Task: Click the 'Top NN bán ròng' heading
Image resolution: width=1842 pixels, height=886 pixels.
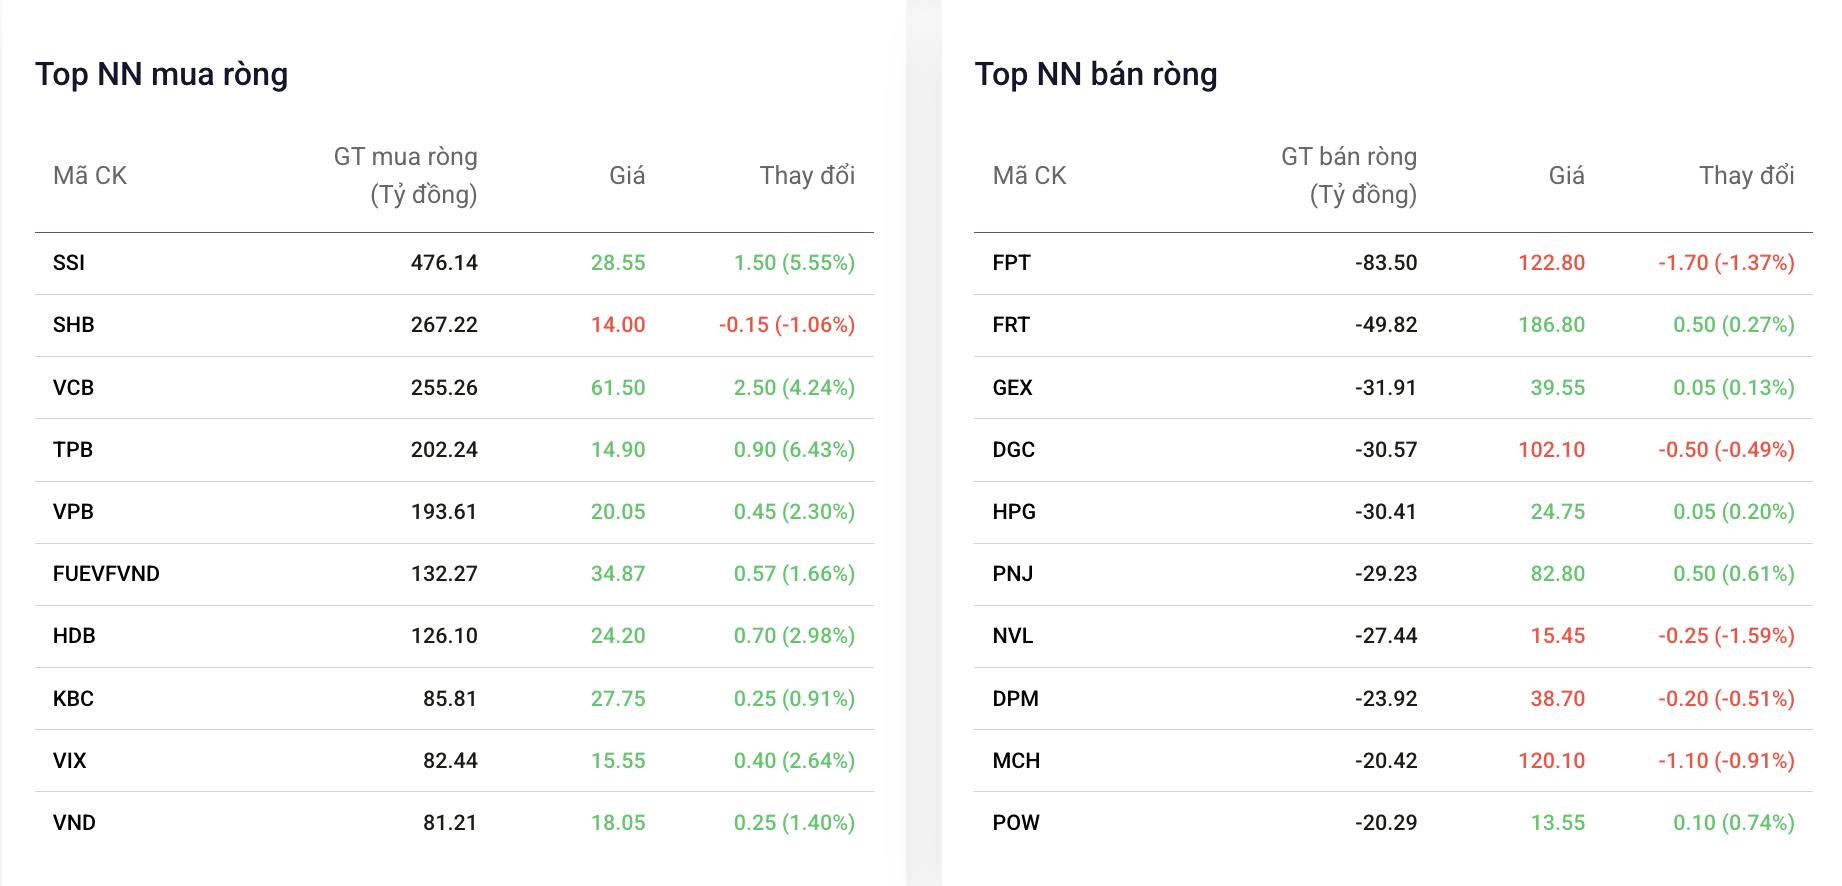Action: click(1096, 75)
